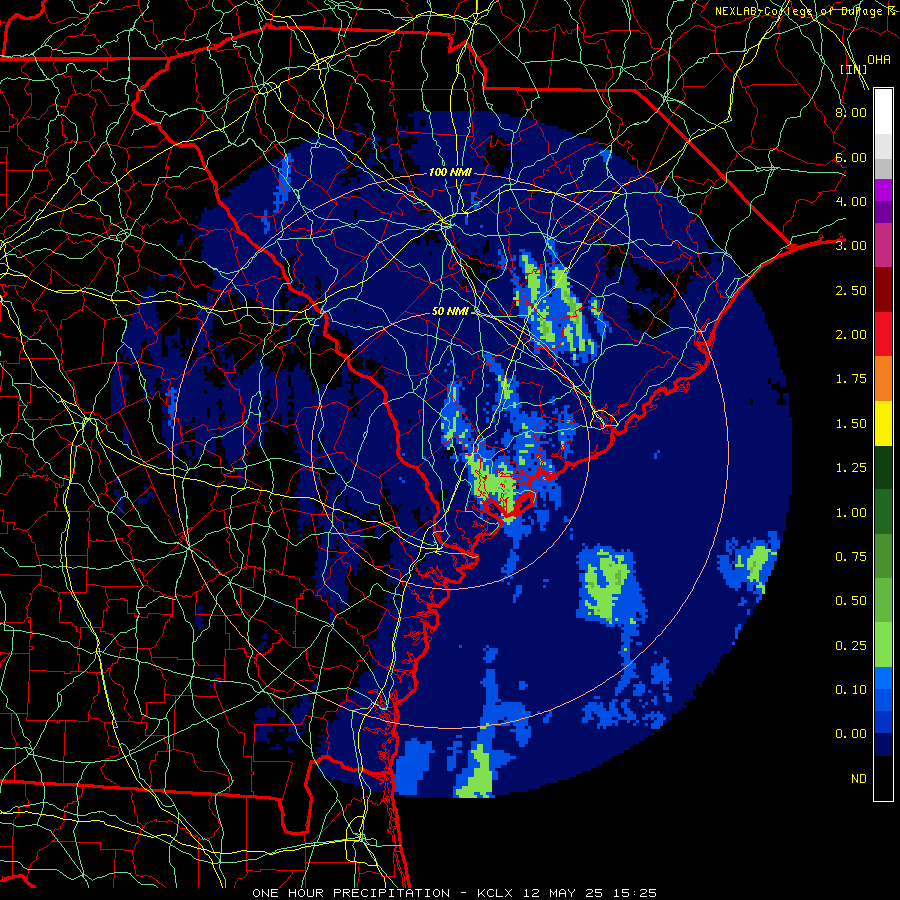Click the 2.50 legend value
Viewport: 900px width, 900px height.
(851, 290)
